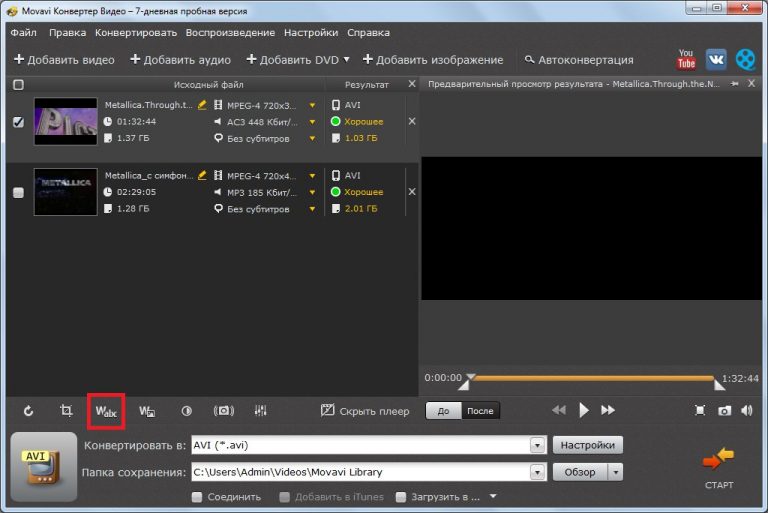Open the Правка menu

click(x=68, y=33)
